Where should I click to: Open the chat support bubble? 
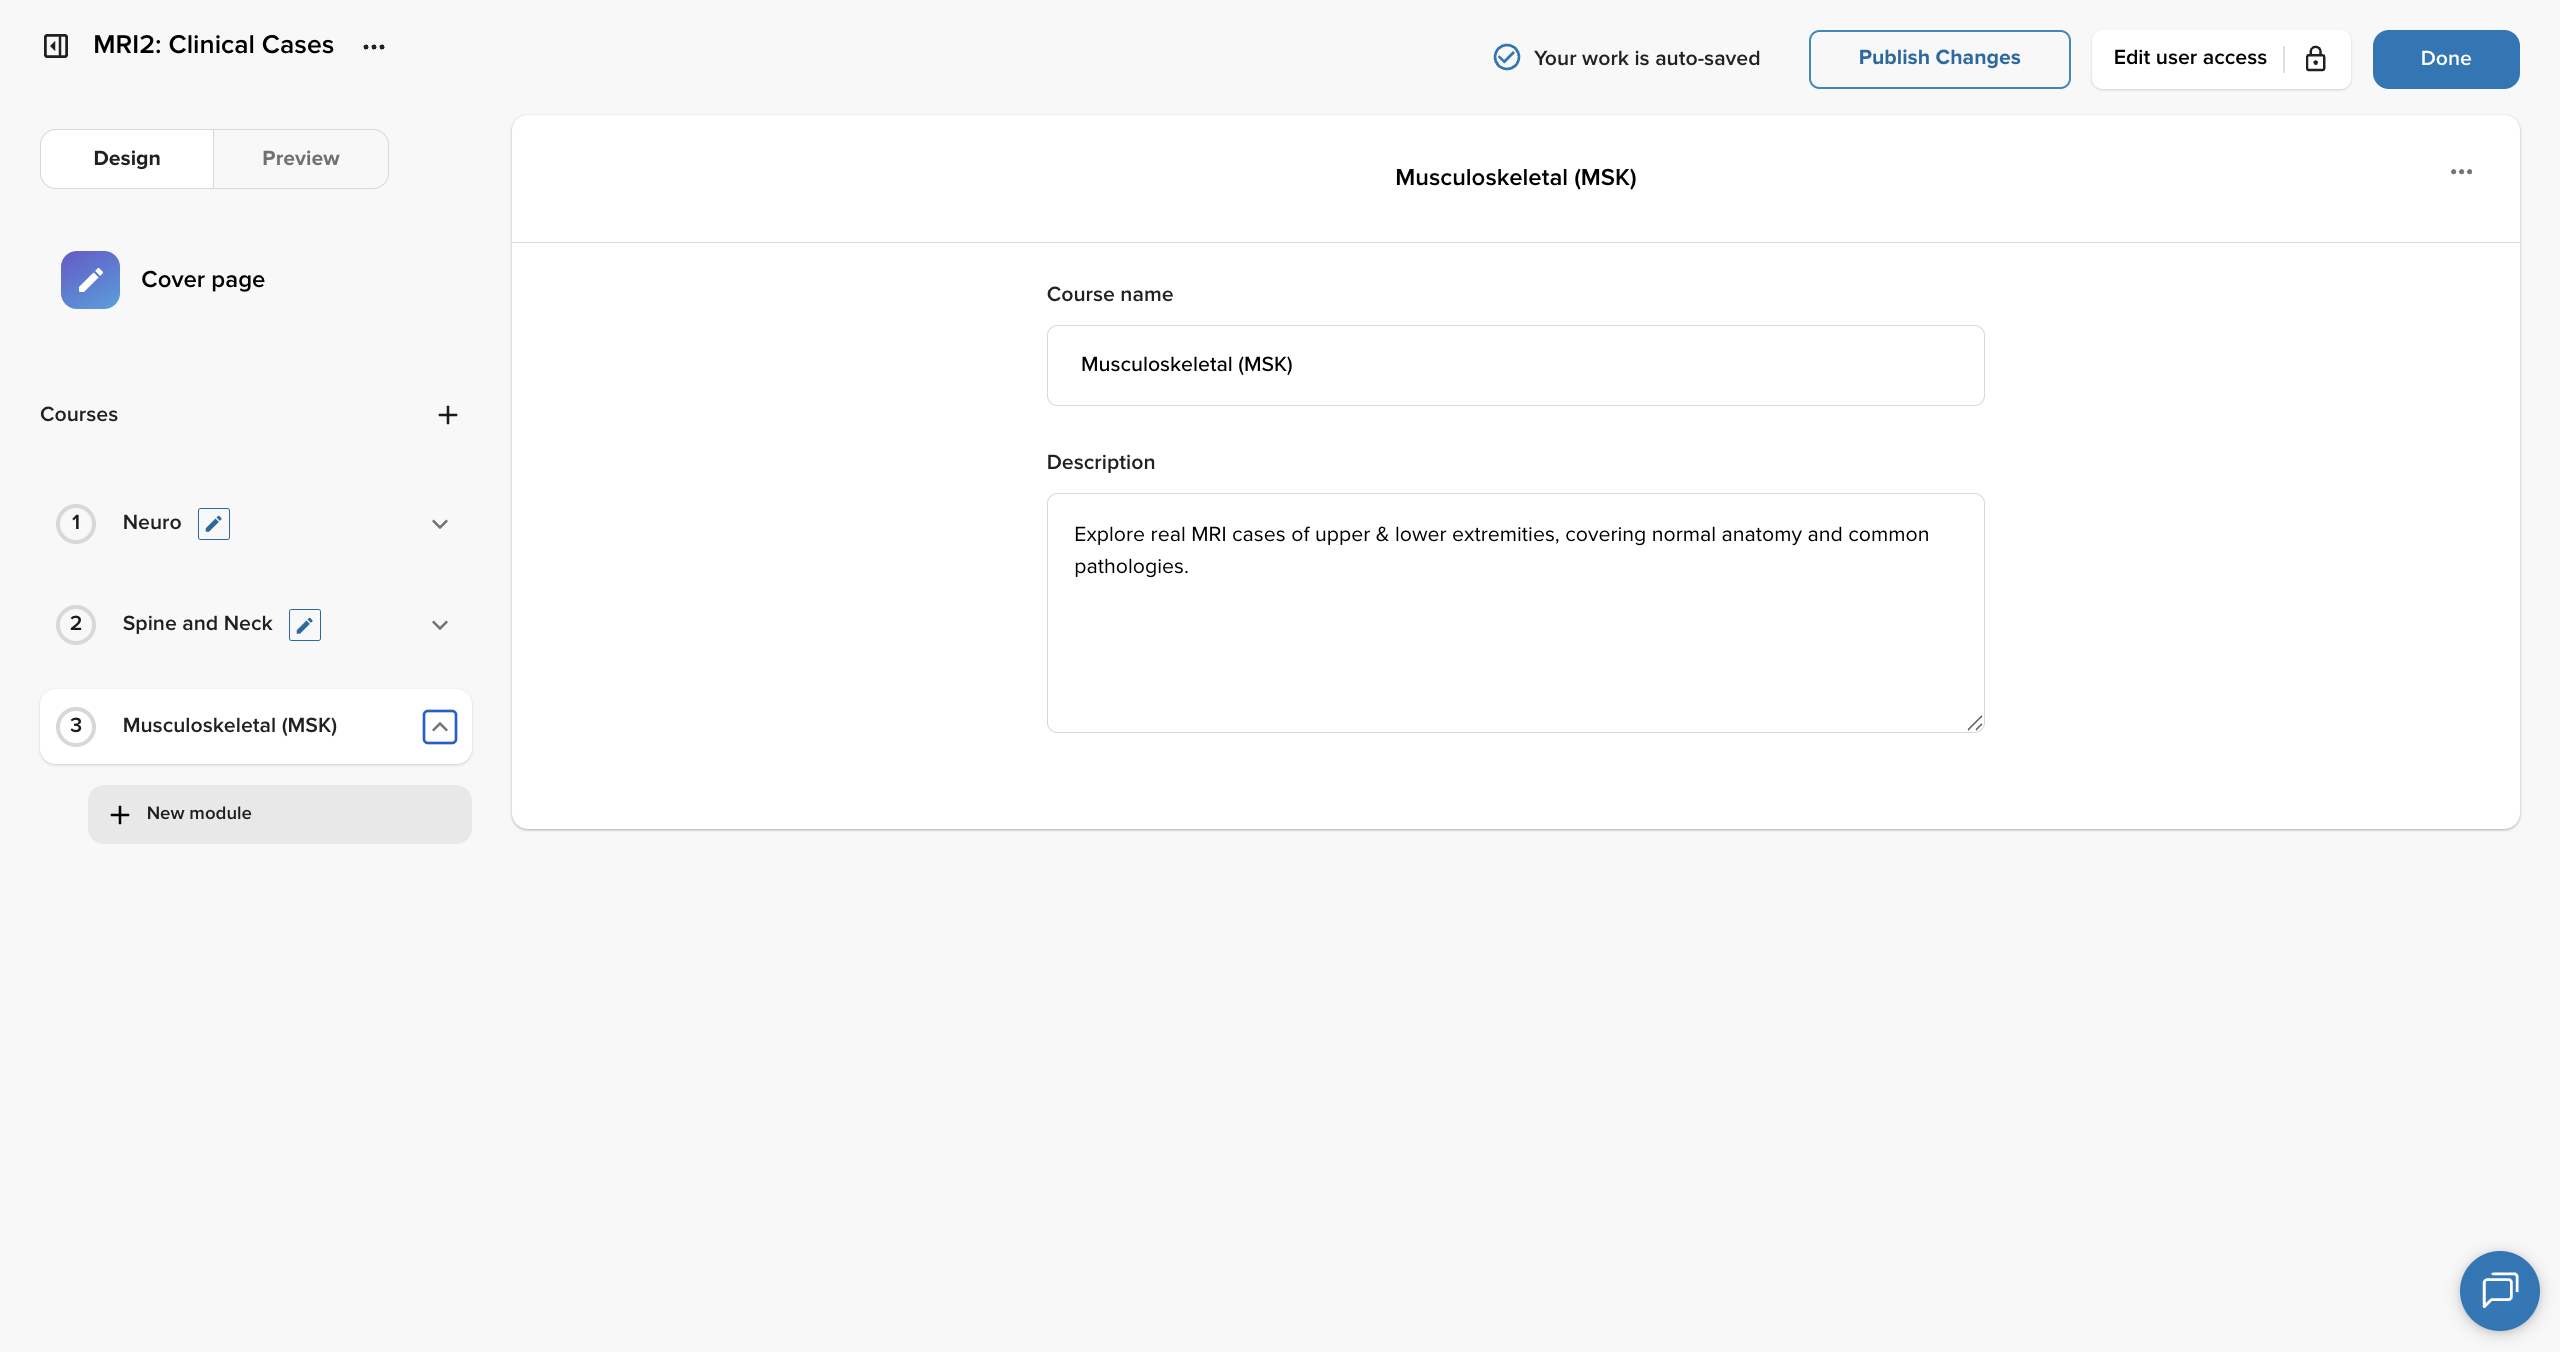(2499, 1290)
